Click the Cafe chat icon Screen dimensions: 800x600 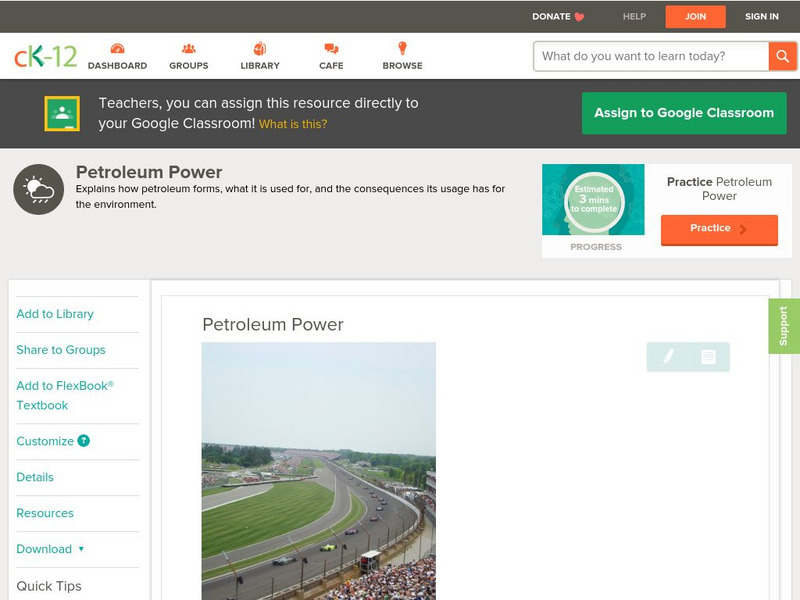pyautogui.click(x=331, y=49)
